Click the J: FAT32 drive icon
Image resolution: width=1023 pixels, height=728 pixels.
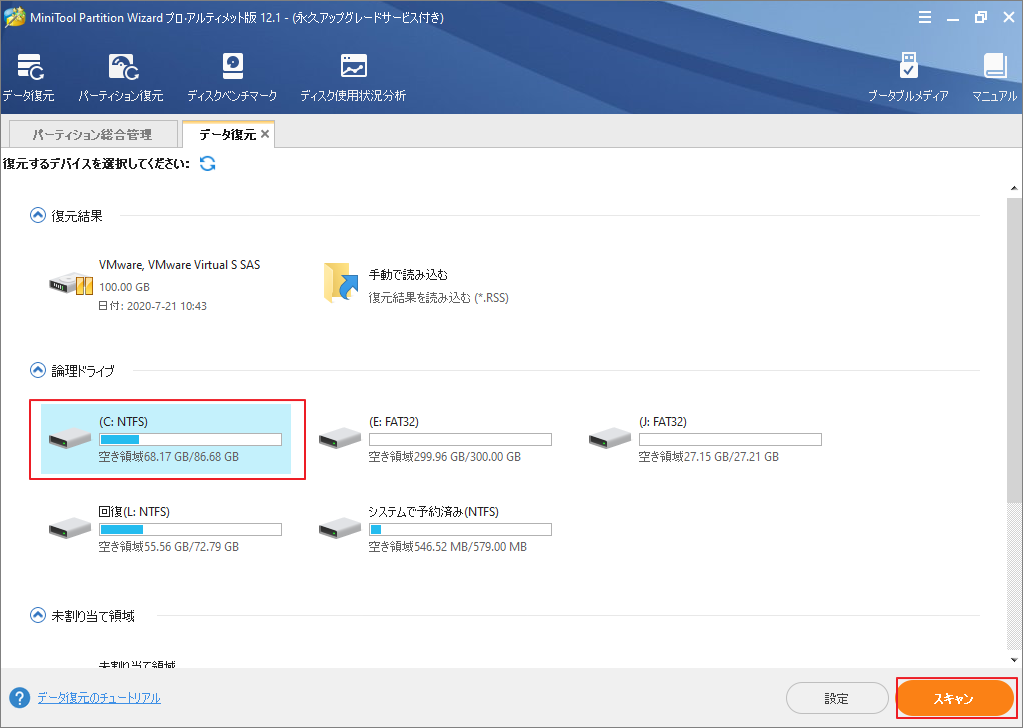click(x=609, y=438)
